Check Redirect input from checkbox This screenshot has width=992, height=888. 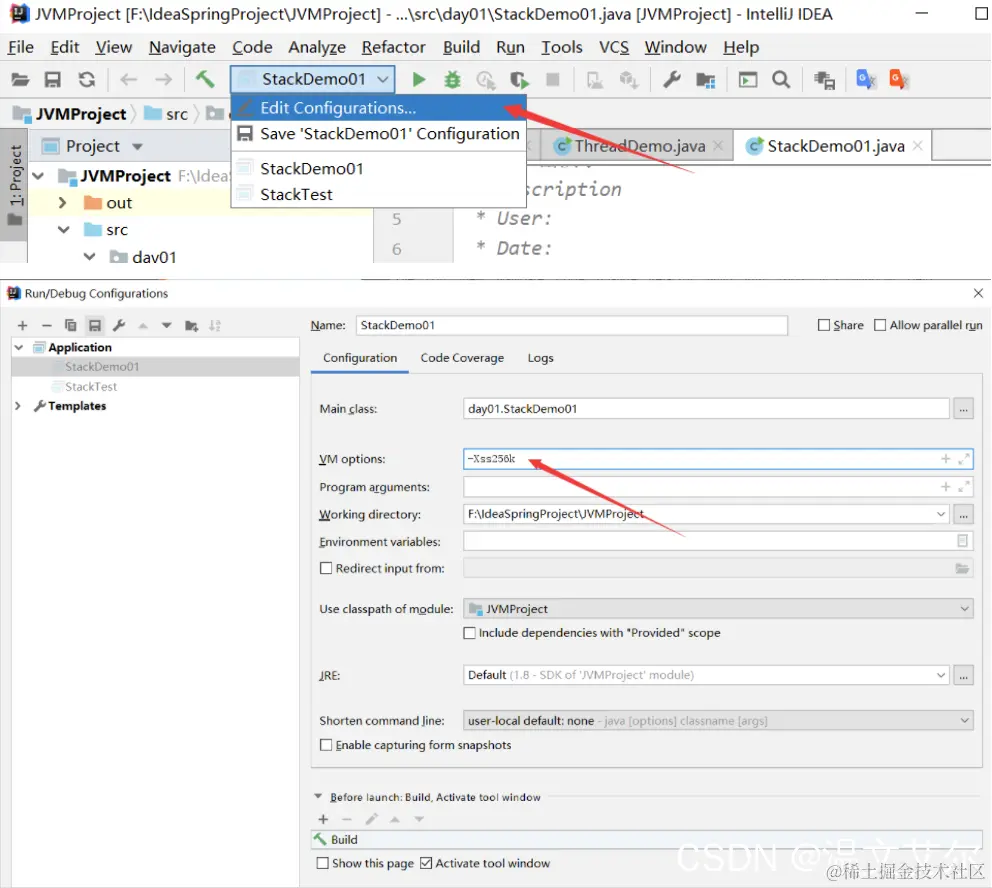point(326,569)
